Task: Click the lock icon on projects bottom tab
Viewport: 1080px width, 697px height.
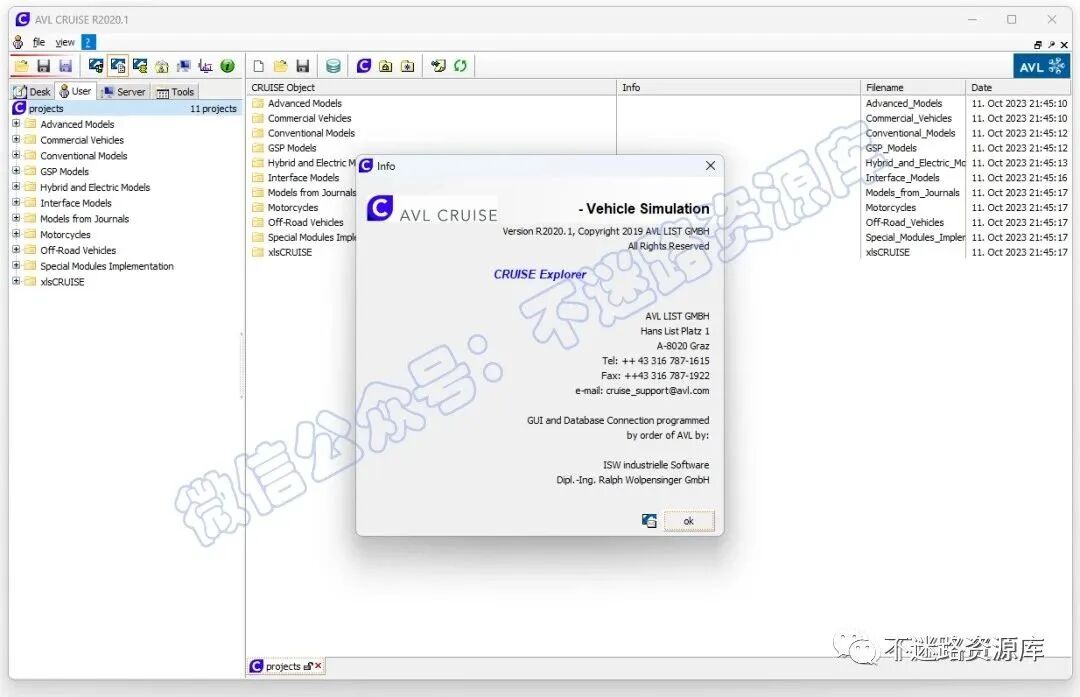Action: coord(308,666)
